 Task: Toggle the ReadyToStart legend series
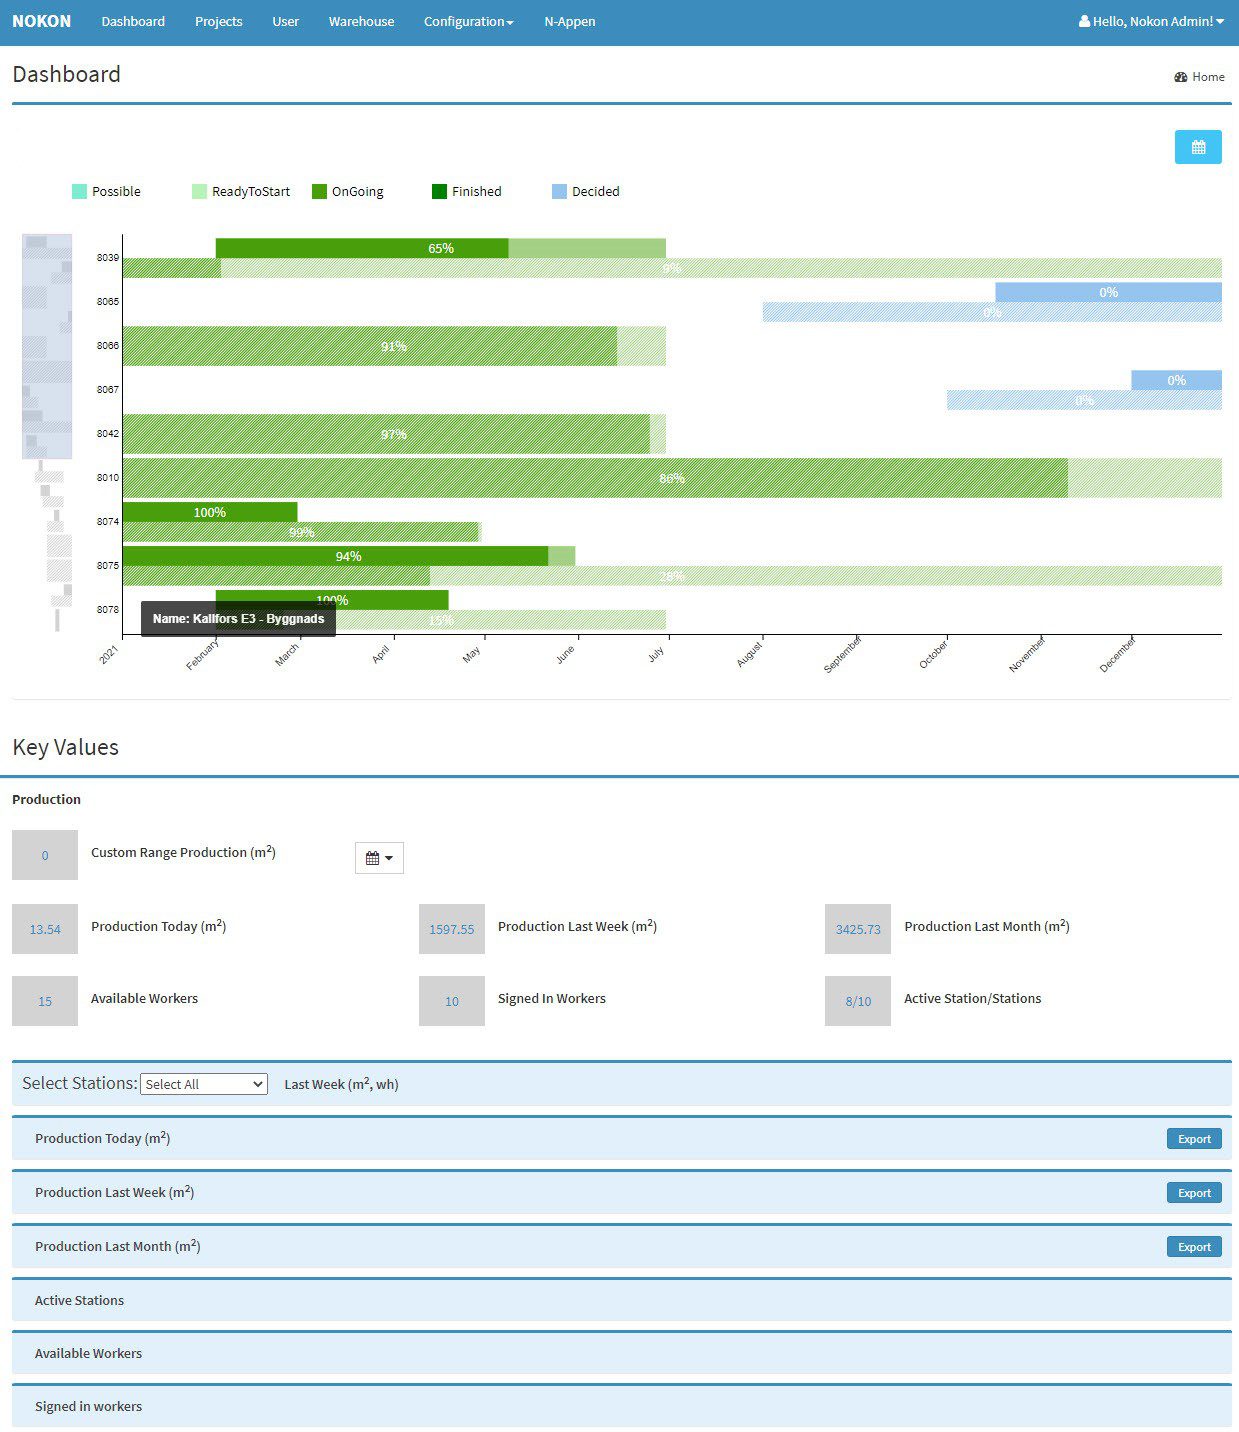(241, 192)
